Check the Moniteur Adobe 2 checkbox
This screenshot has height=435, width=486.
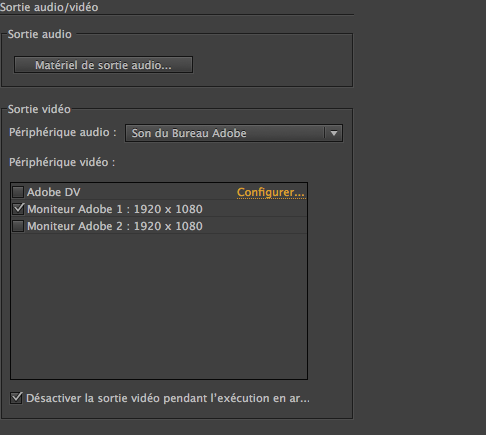[18, 226]
